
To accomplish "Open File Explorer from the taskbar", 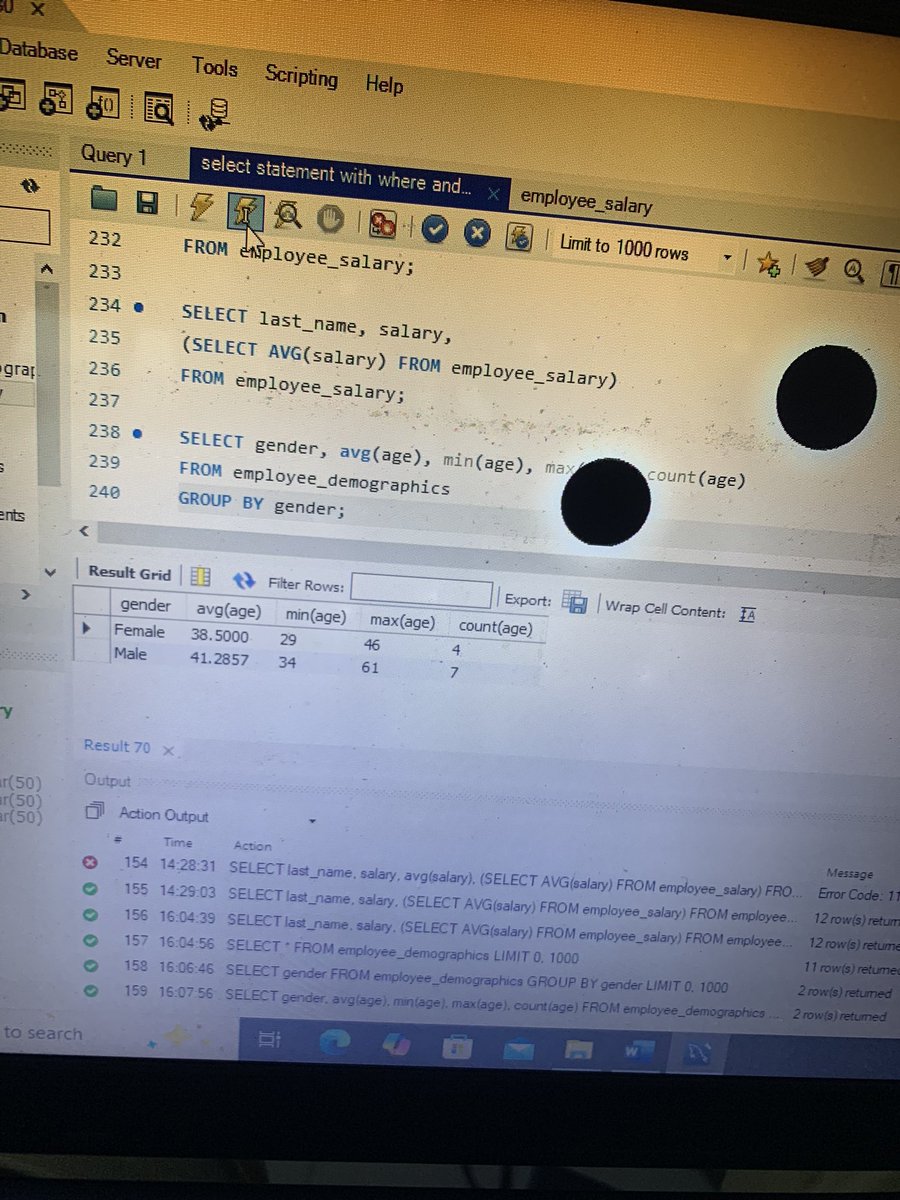I will pyautogui.click(x=578, y=1049).
